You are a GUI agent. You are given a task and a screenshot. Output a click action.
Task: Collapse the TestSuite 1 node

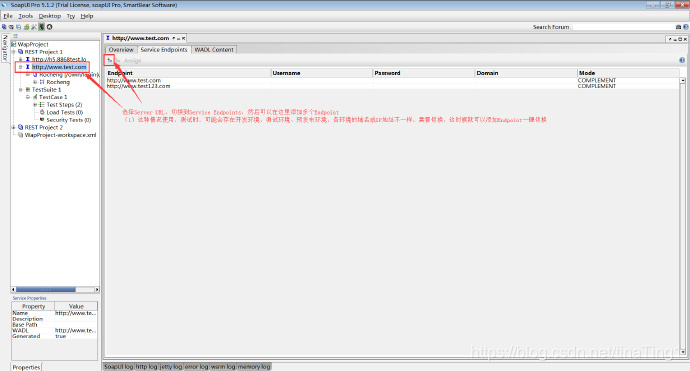(20, 90)
